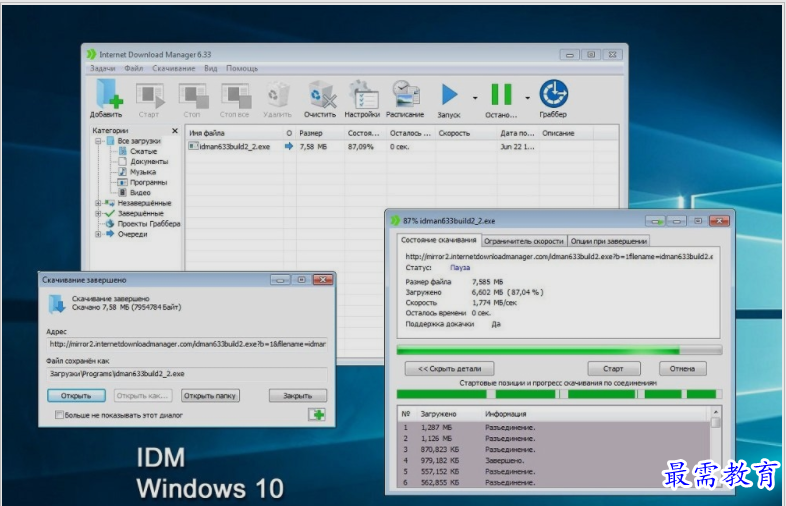Select the Документы category
This screenshot has height=506, width=786.
click(149, 161)
